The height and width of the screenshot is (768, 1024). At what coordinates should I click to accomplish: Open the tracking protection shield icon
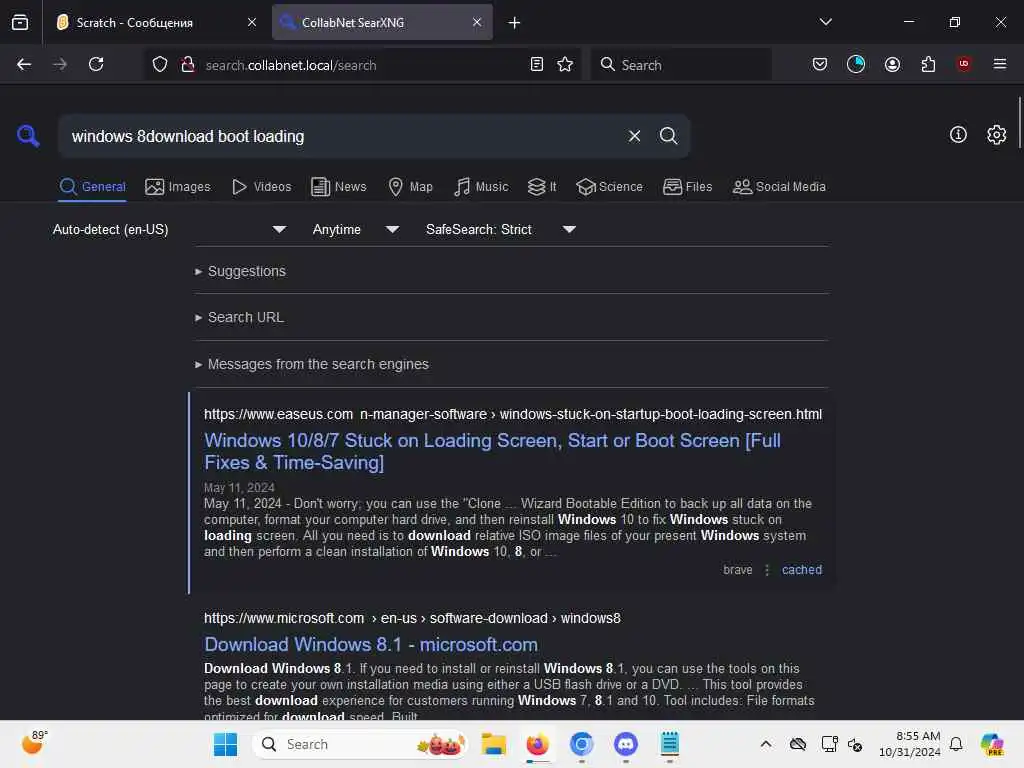coord(160,64)
